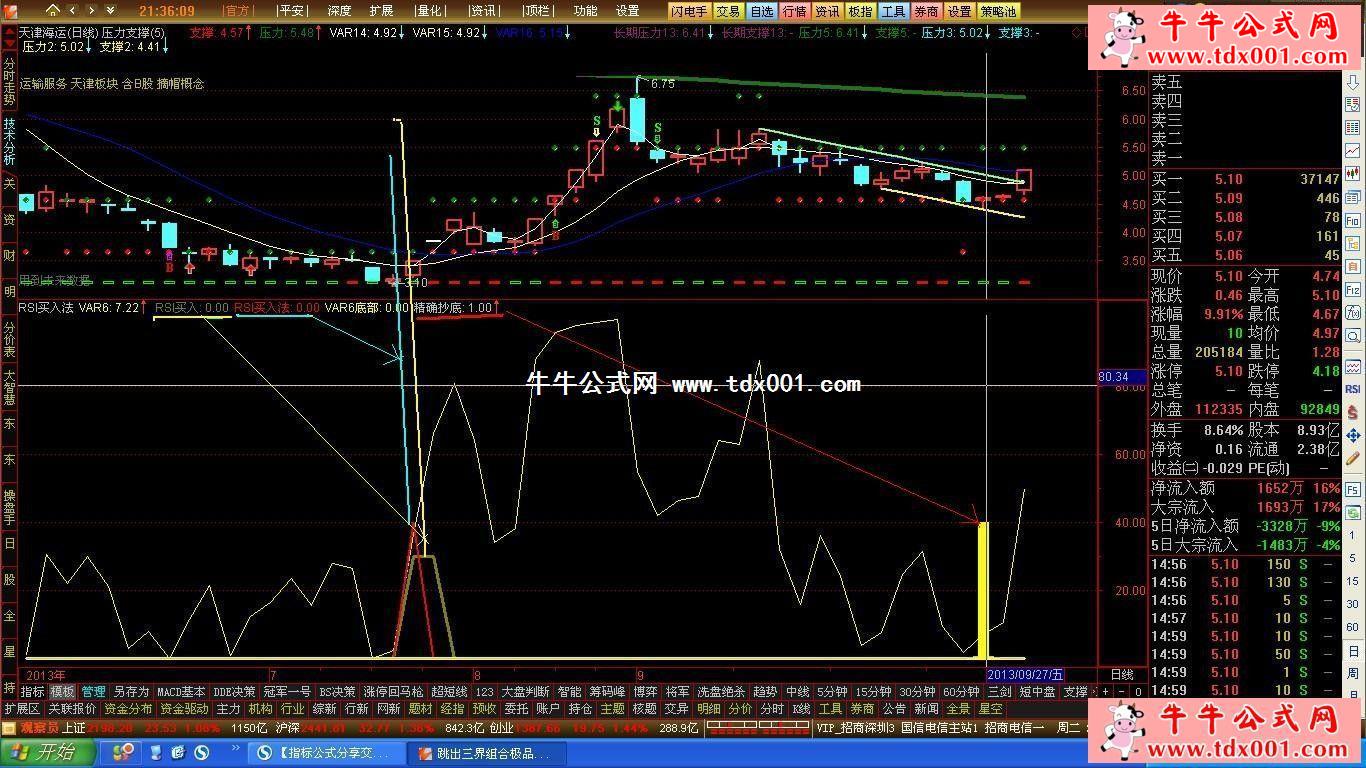The image size is (1366, 768).
Task: Click the yellow signal bar in RSI chart
Action: [983, 588]
